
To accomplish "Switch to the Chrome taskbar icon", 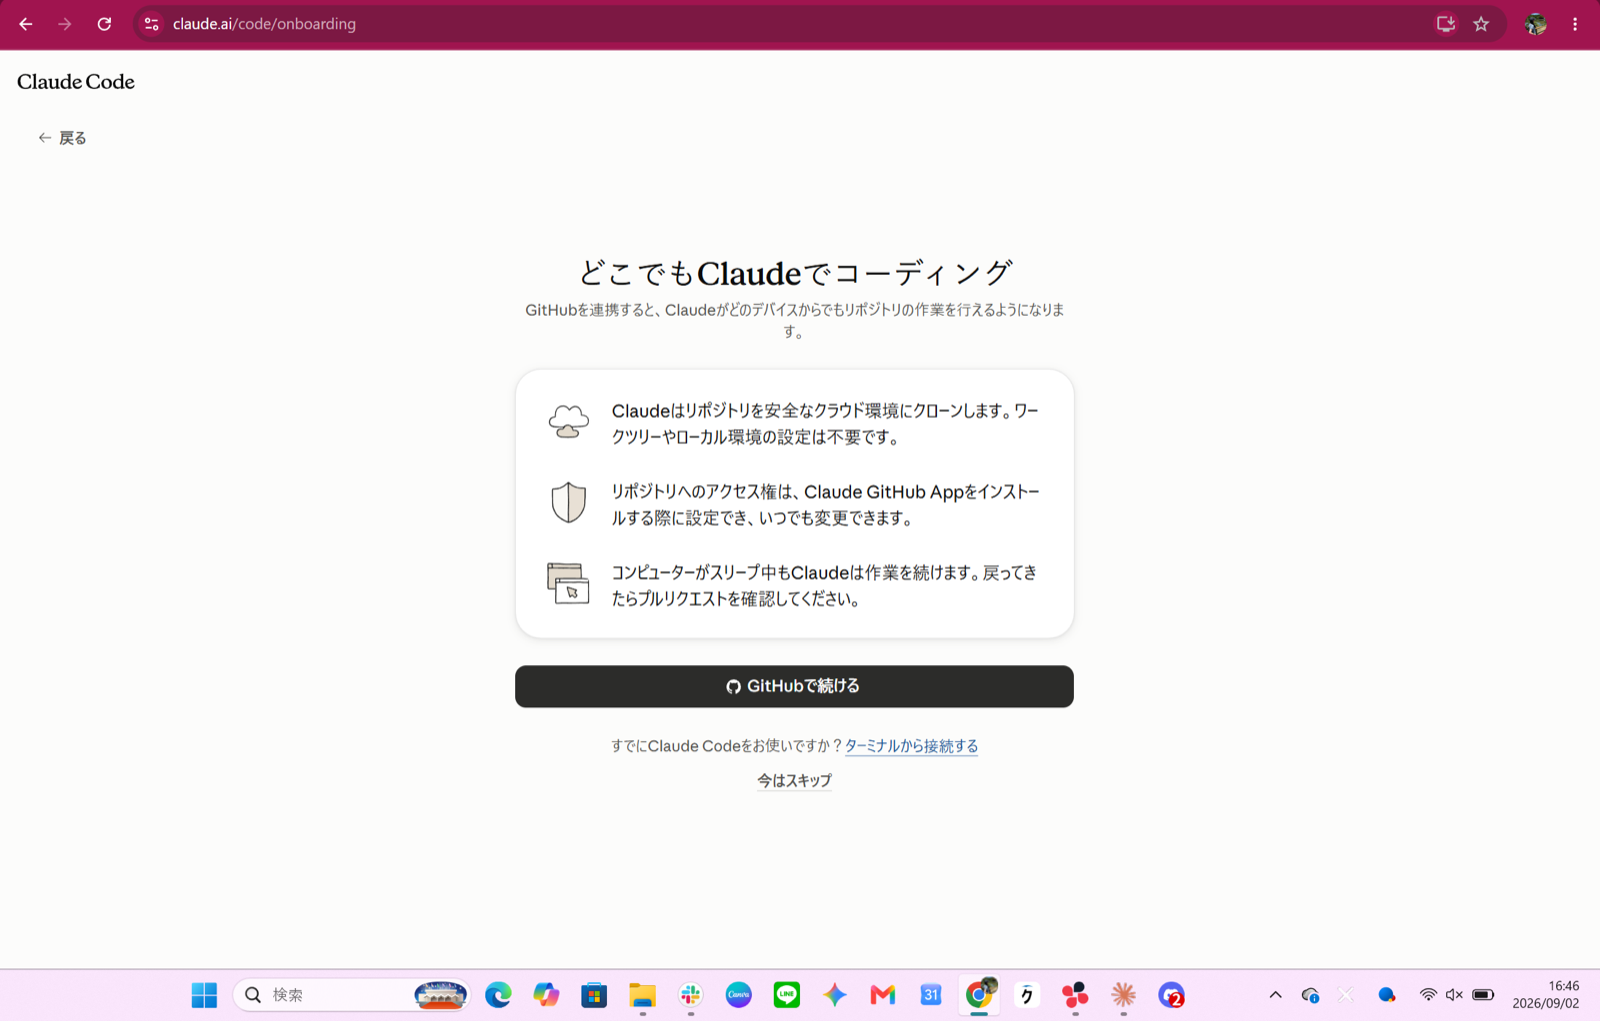I will pyautogui.click(x=979, y=995).
